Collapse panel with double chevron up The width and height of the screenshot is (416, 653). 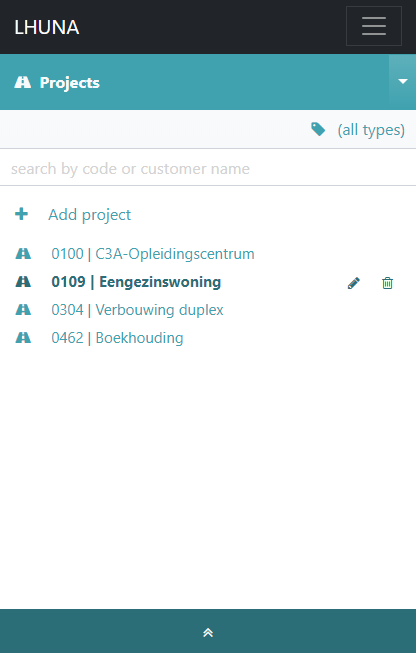click(x=208, y=633)
